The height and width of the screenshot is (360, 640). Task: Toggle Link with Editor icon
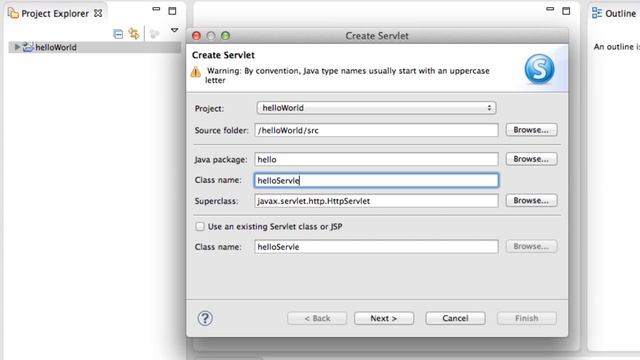pyautogui.click(x=134, y=33)
